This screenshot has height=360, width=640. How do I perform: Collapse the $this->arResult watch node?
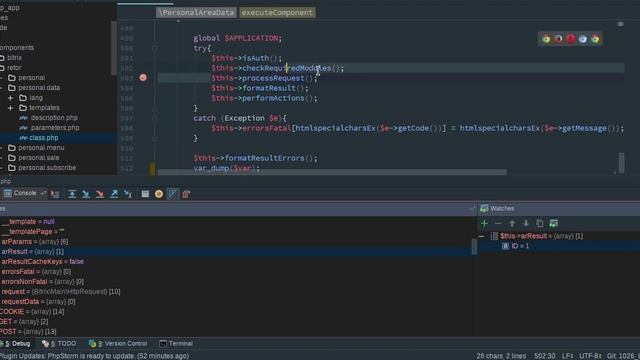click(482, 236)
